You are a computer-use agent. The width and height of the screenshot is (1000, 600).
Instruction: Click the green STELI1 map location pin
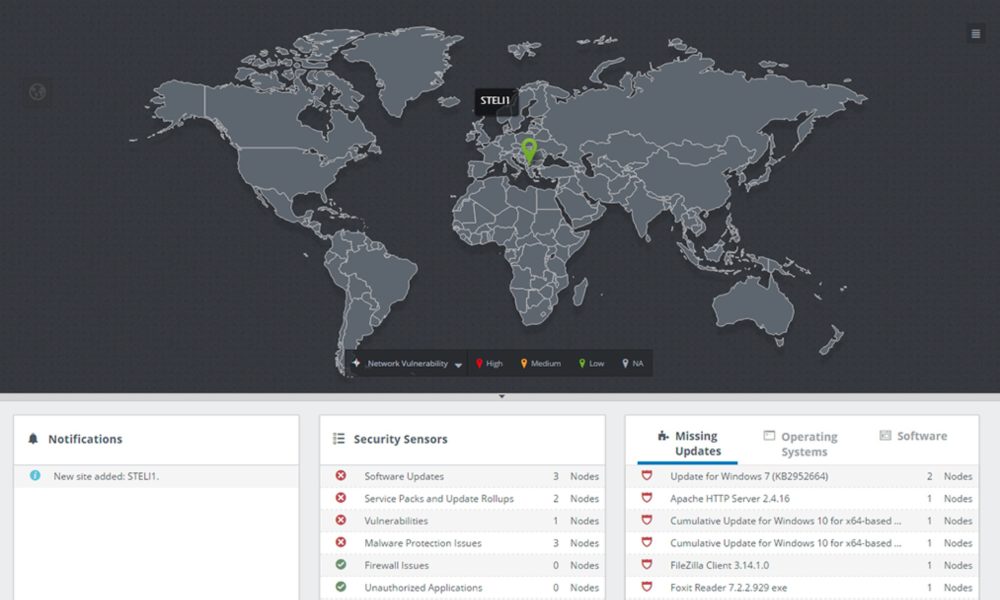coord(529,150)
